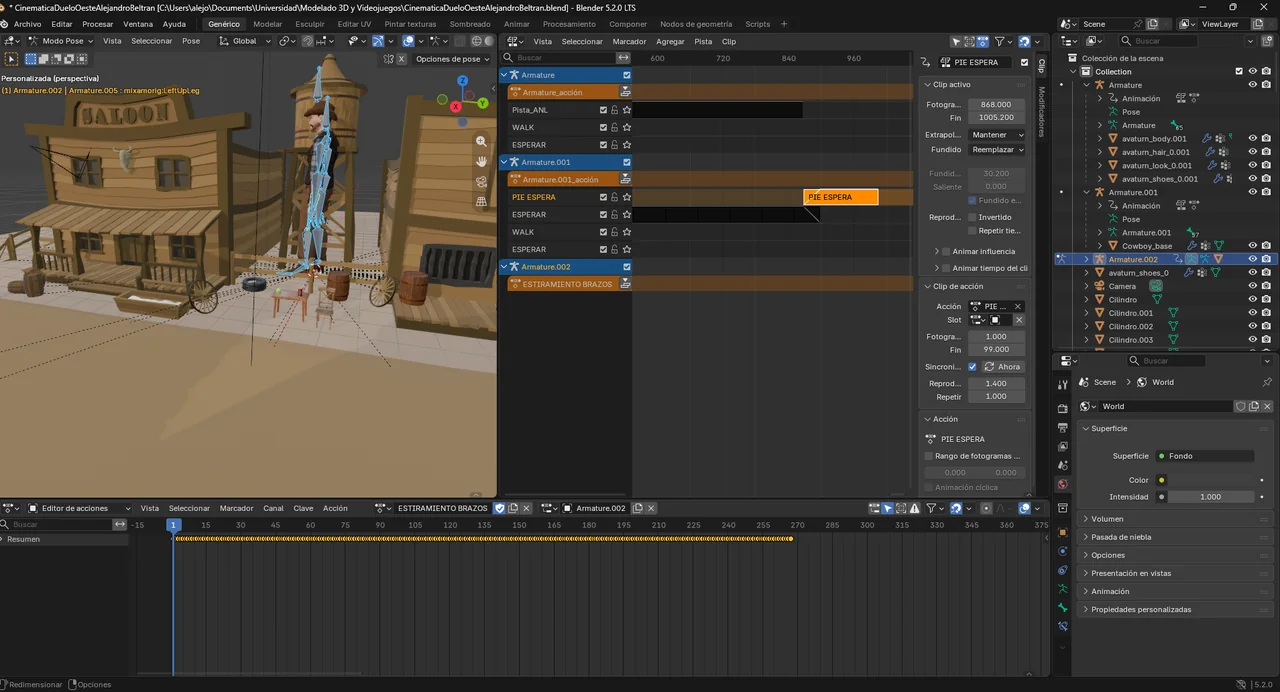Screen dimensions: 1280x692
Task: Switch to the Animar workspace tab
Action: coord(517,24)
